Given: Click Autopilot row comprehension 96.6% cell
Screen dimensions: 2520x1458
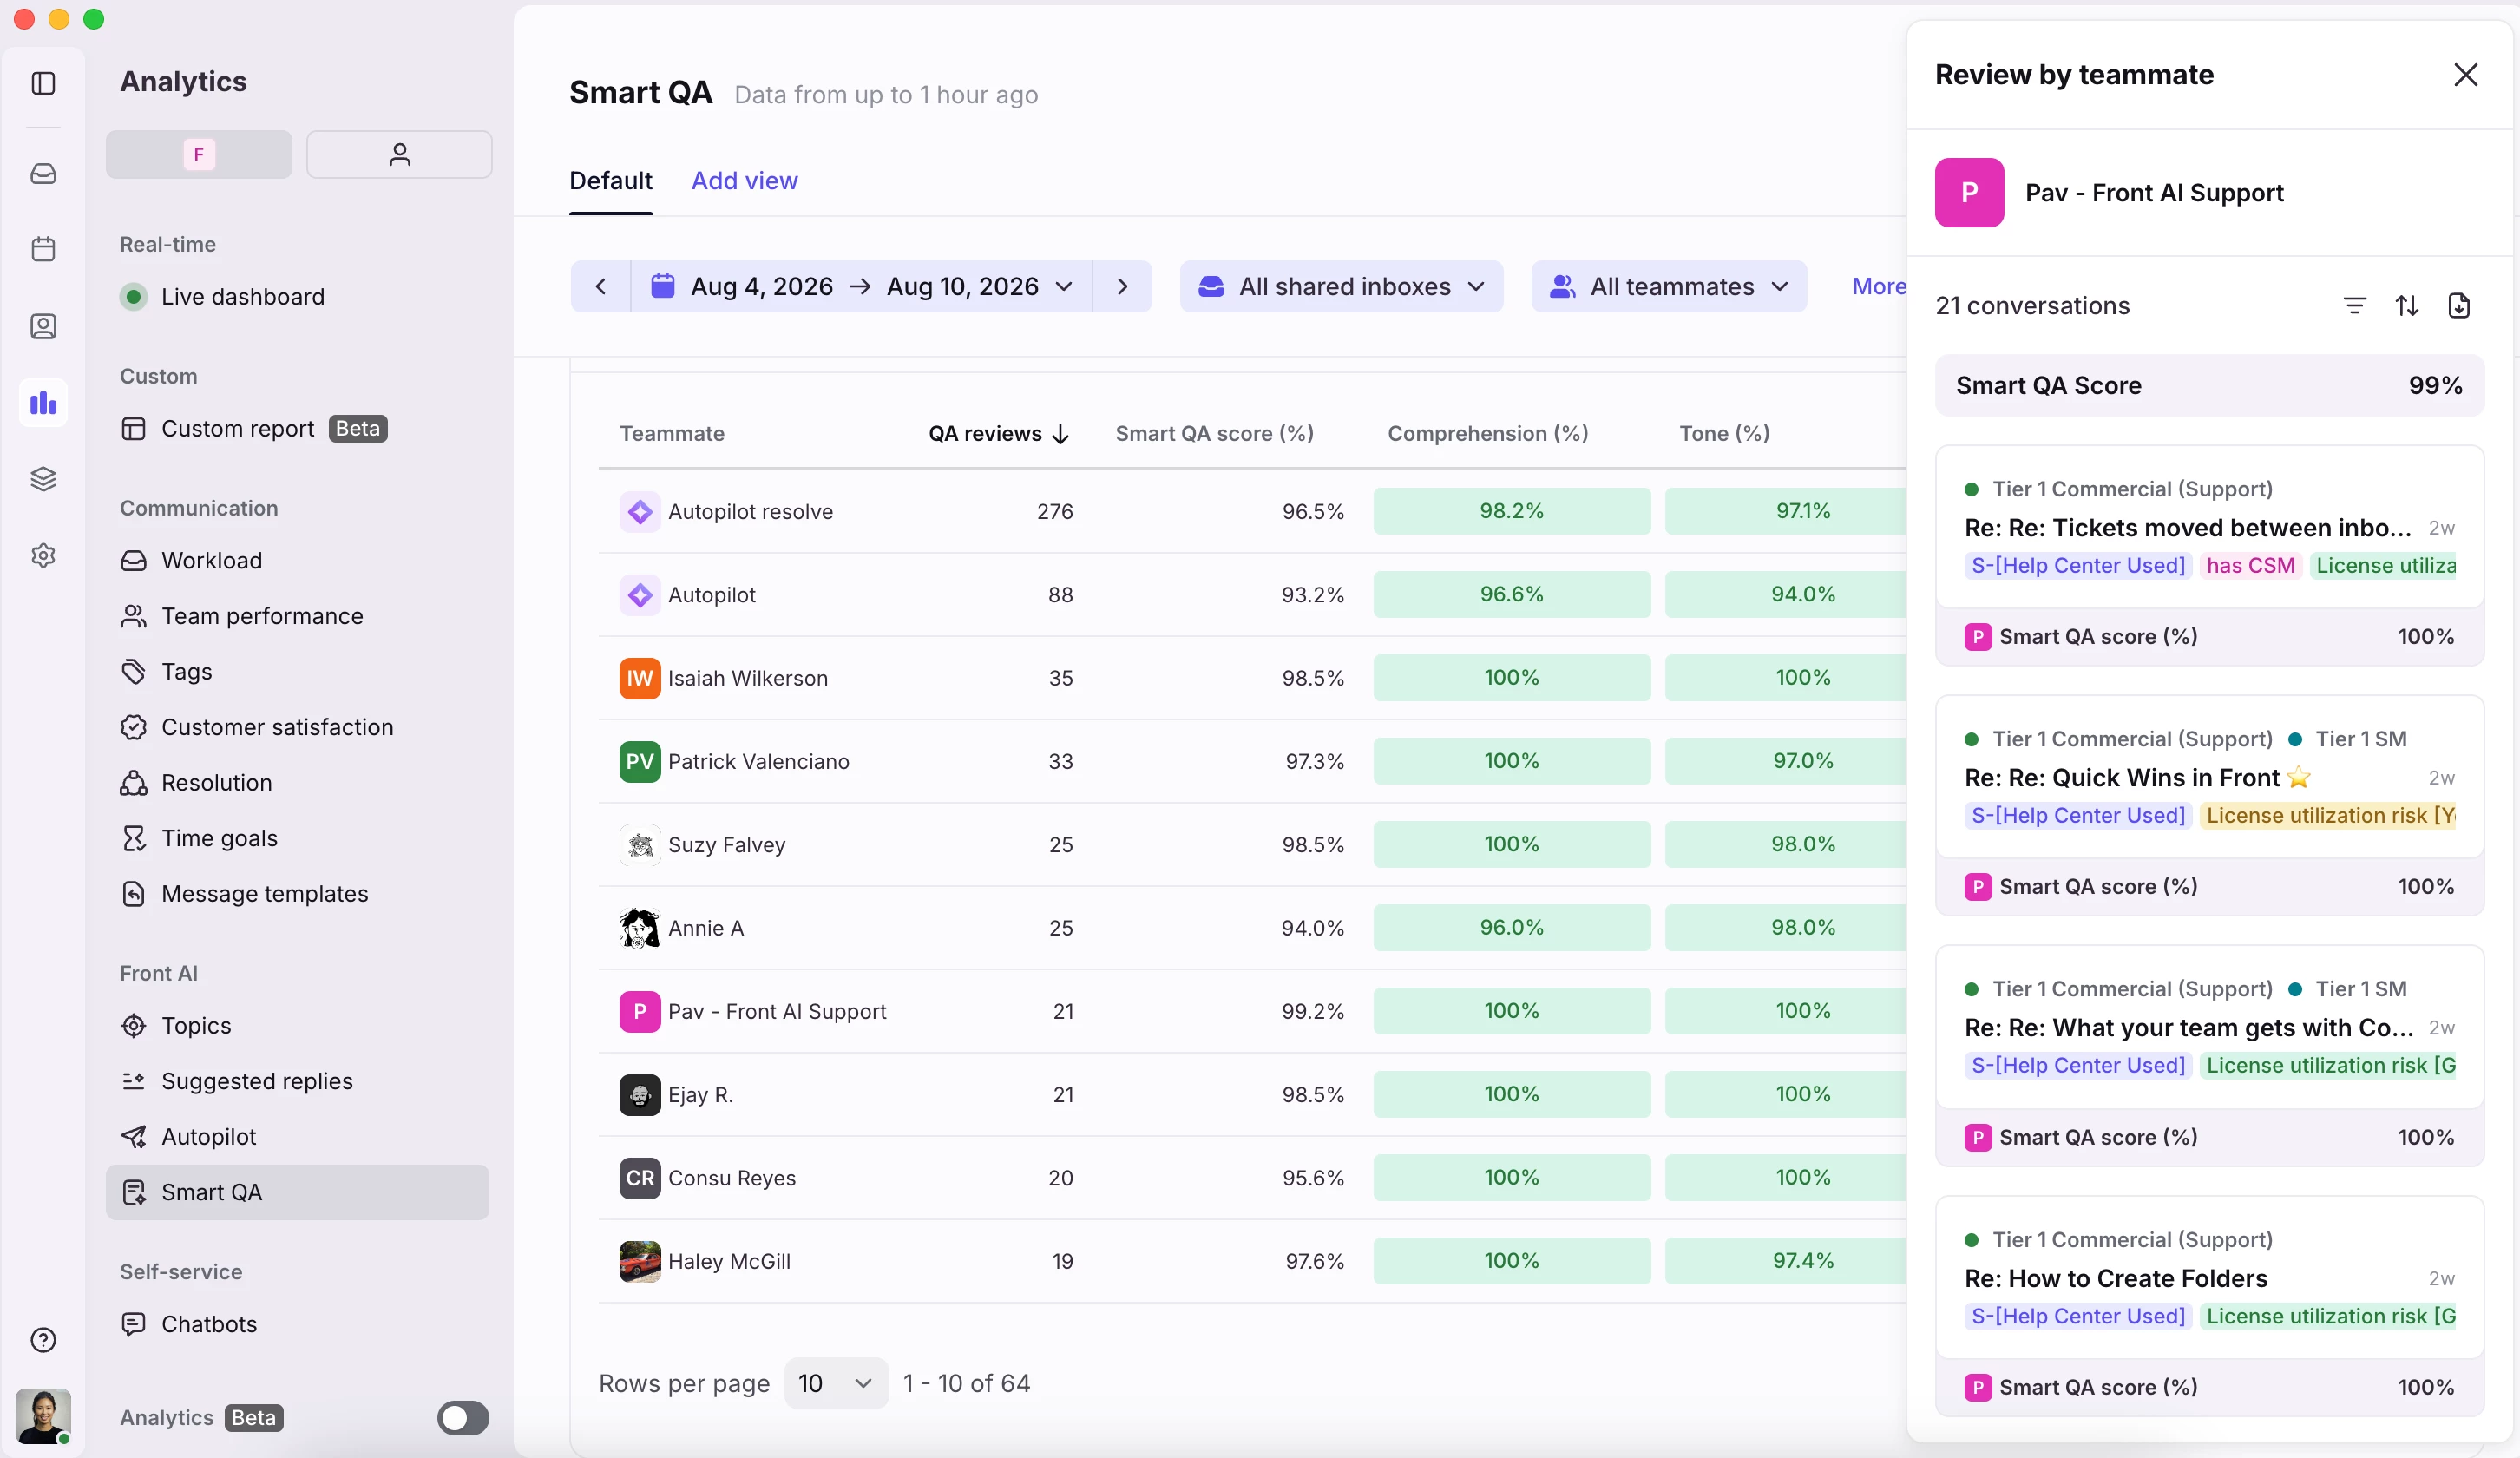Looking at the screenshot, I should pyautogui.click(x=1511, y=595).
